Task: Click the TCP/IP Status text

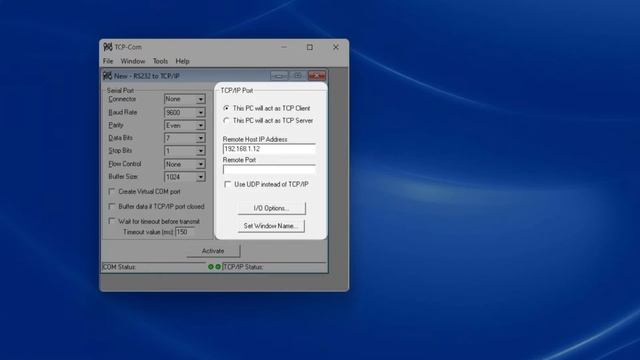Action: [x=243, y=267]
